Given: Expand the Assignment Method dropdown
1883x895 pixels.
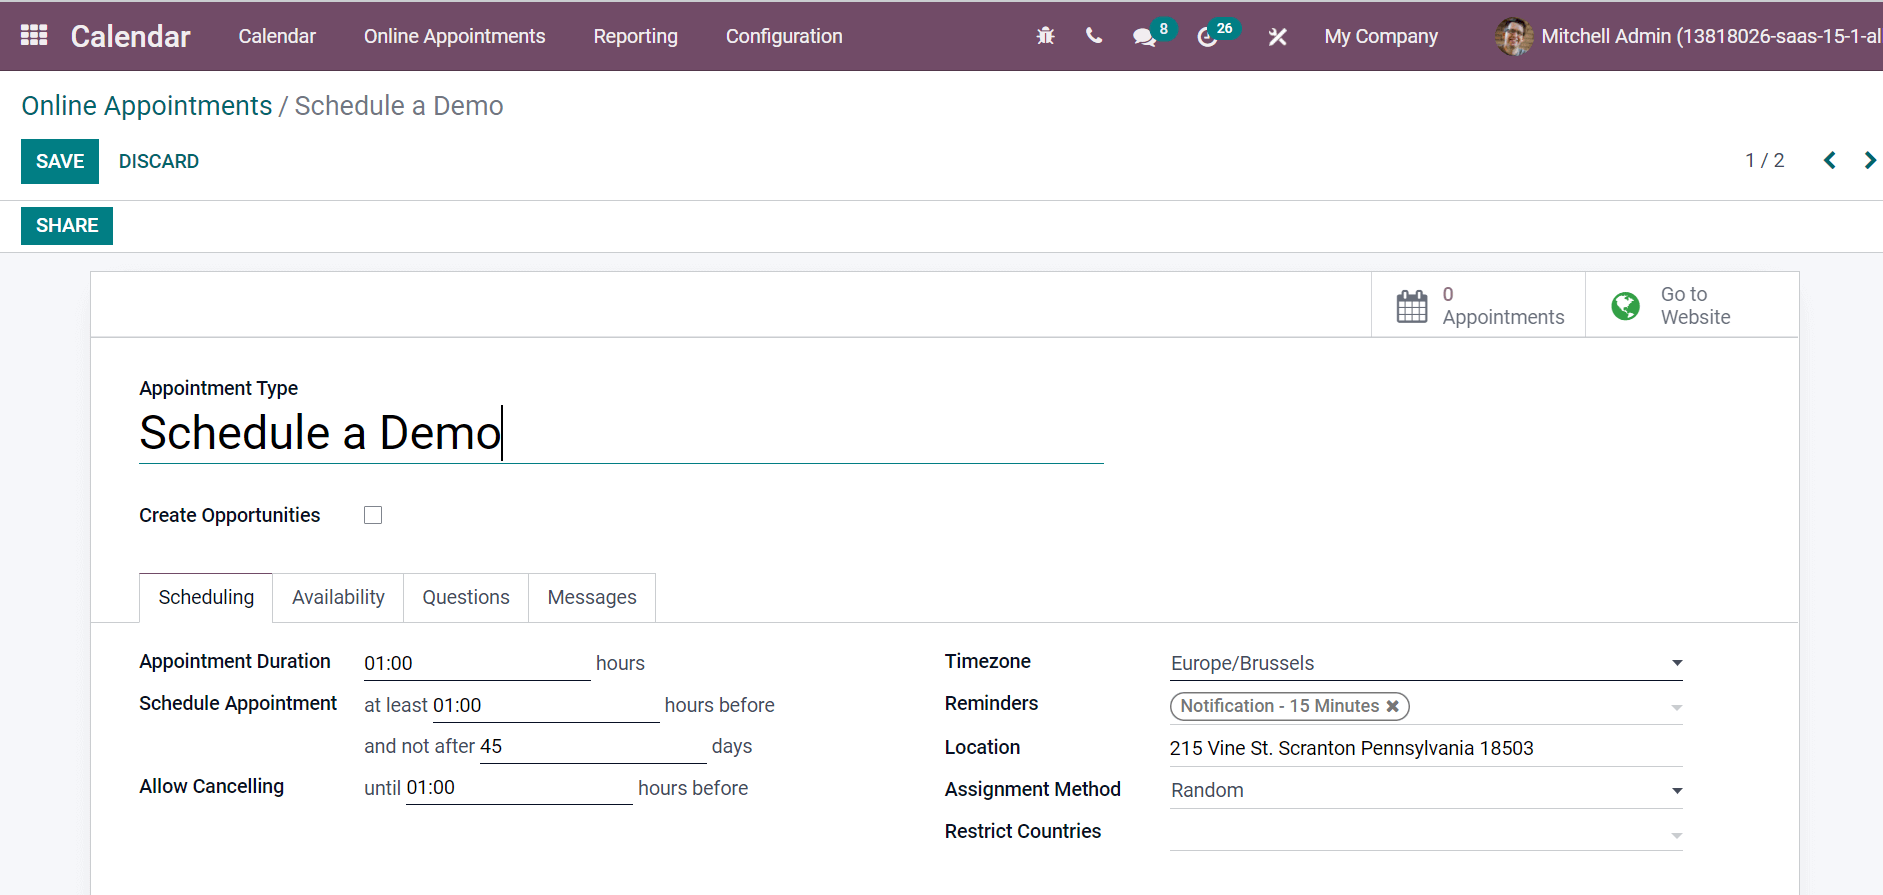Looking at the screenshot, I should pyautogui.click(x=1677, y=791).
